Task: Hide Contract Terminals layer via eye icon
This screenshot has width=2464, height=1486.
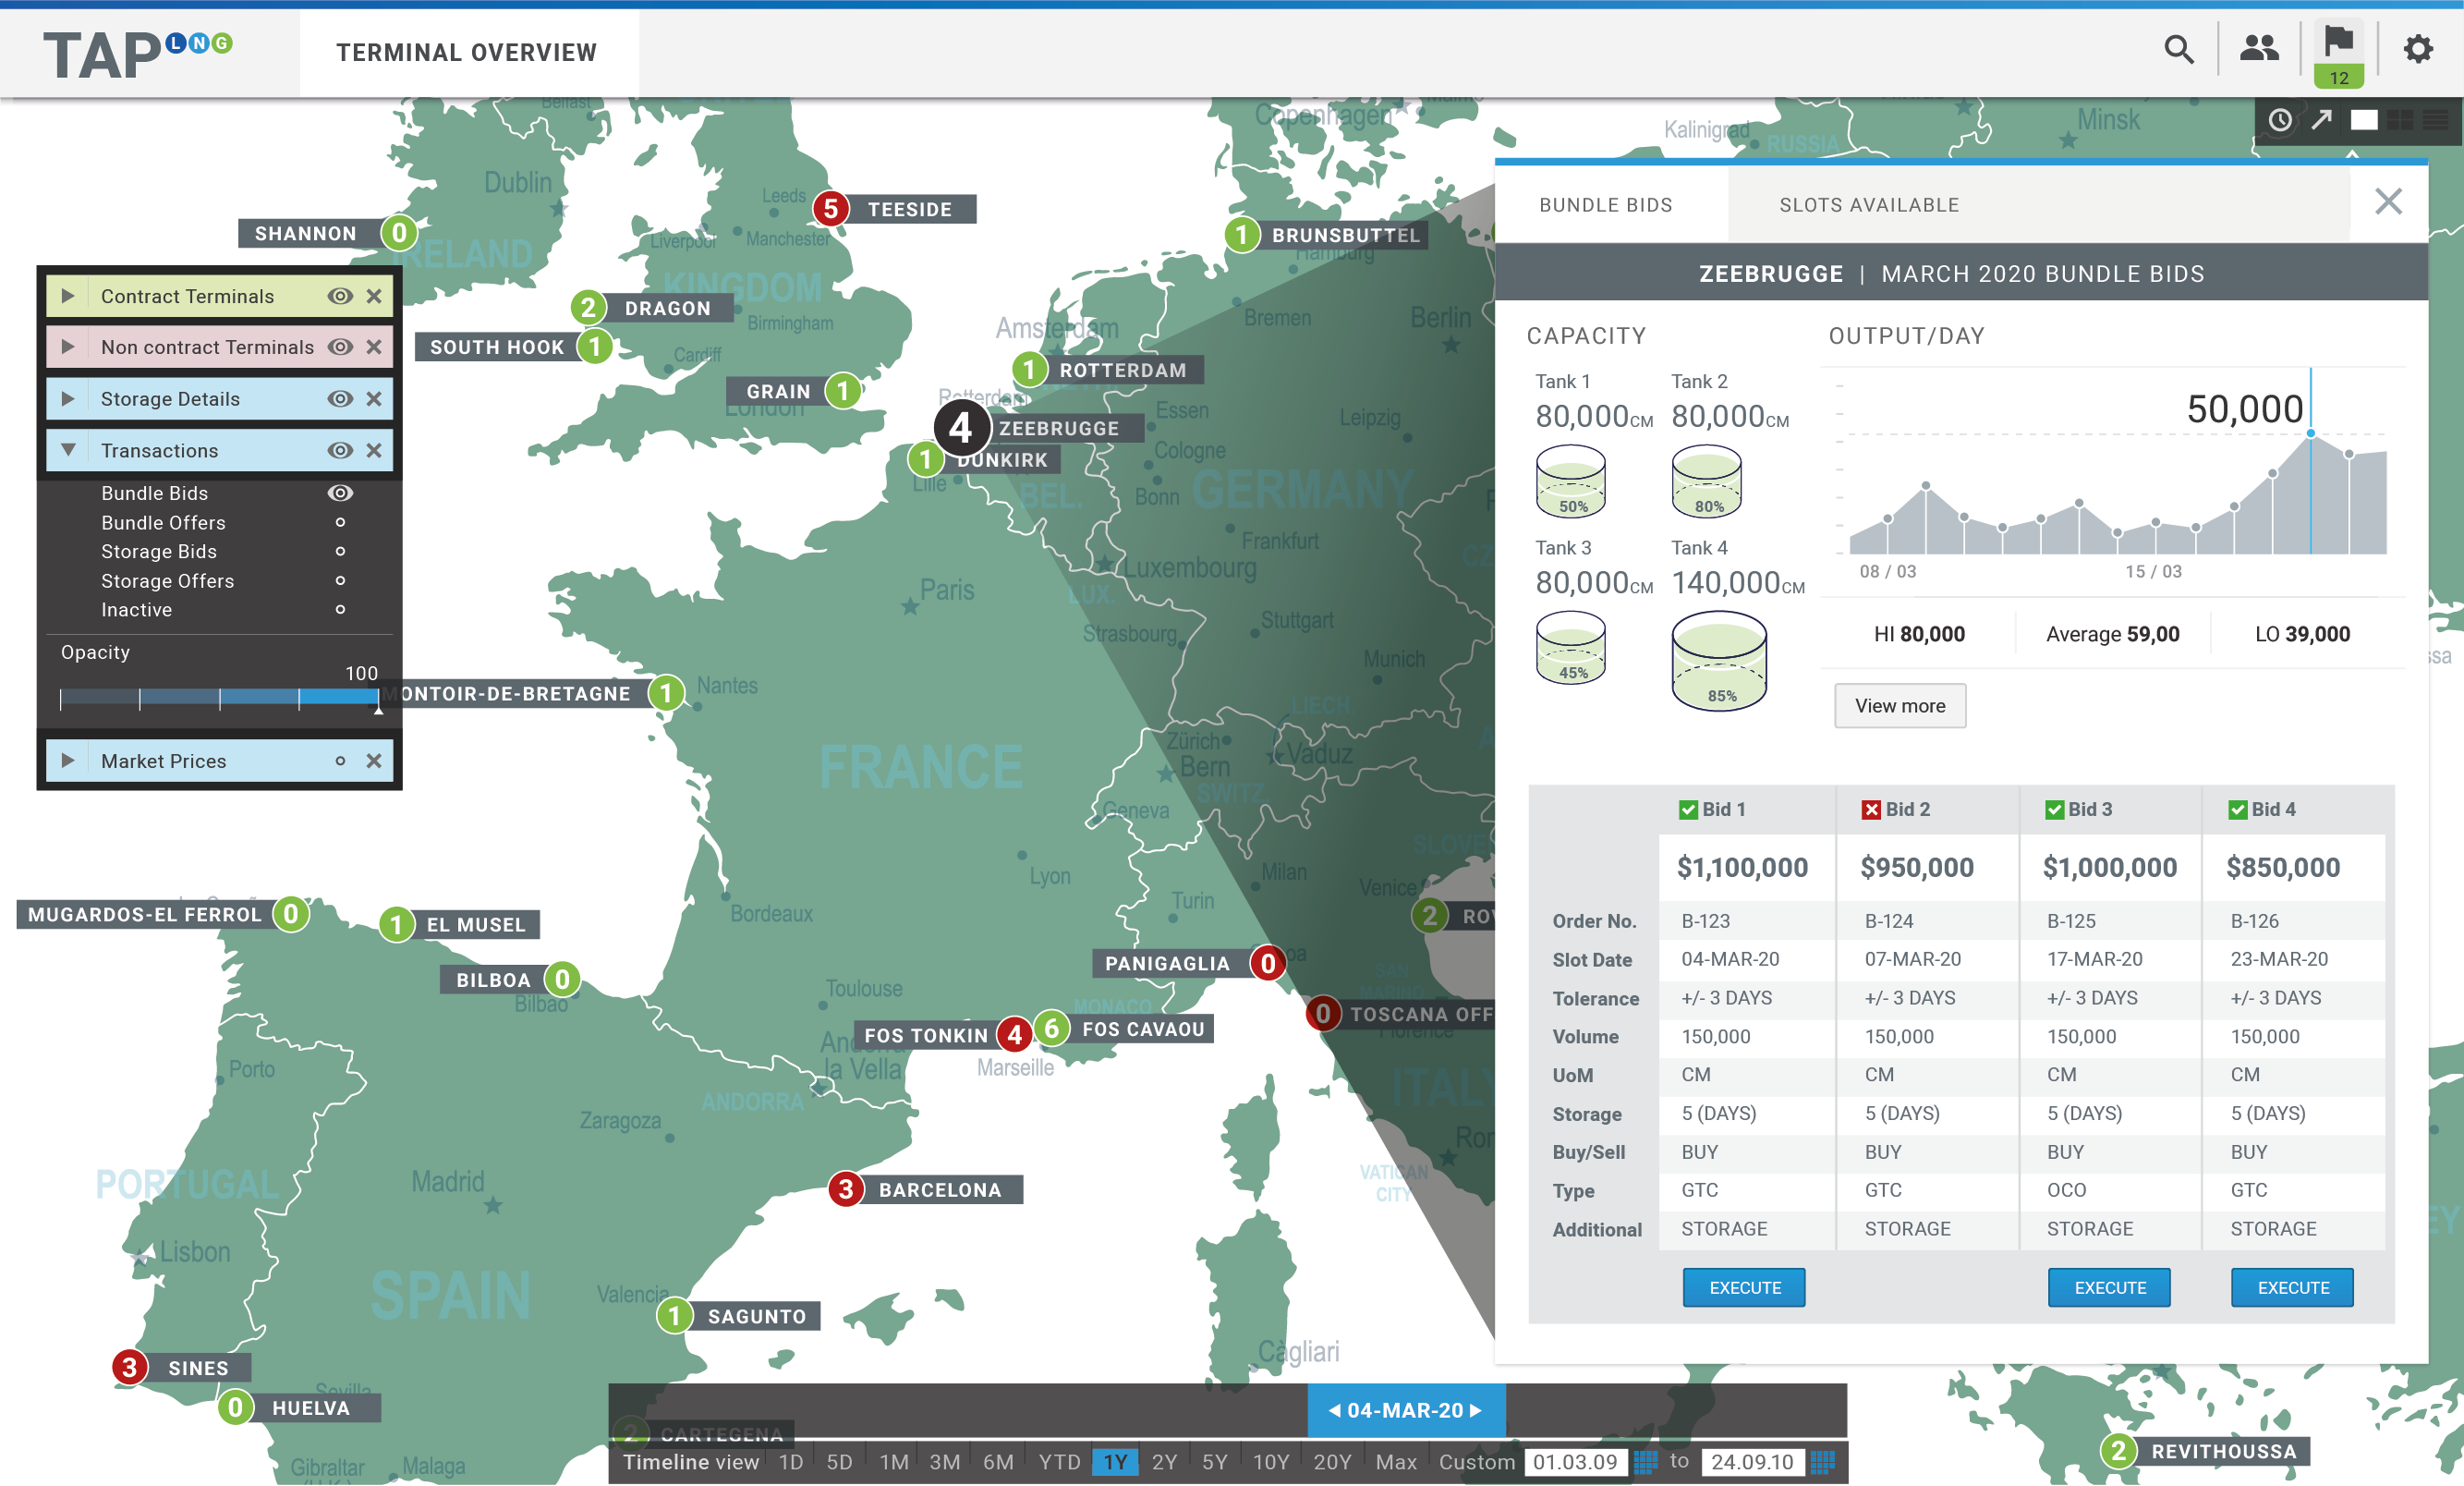Action: (340, 296)
